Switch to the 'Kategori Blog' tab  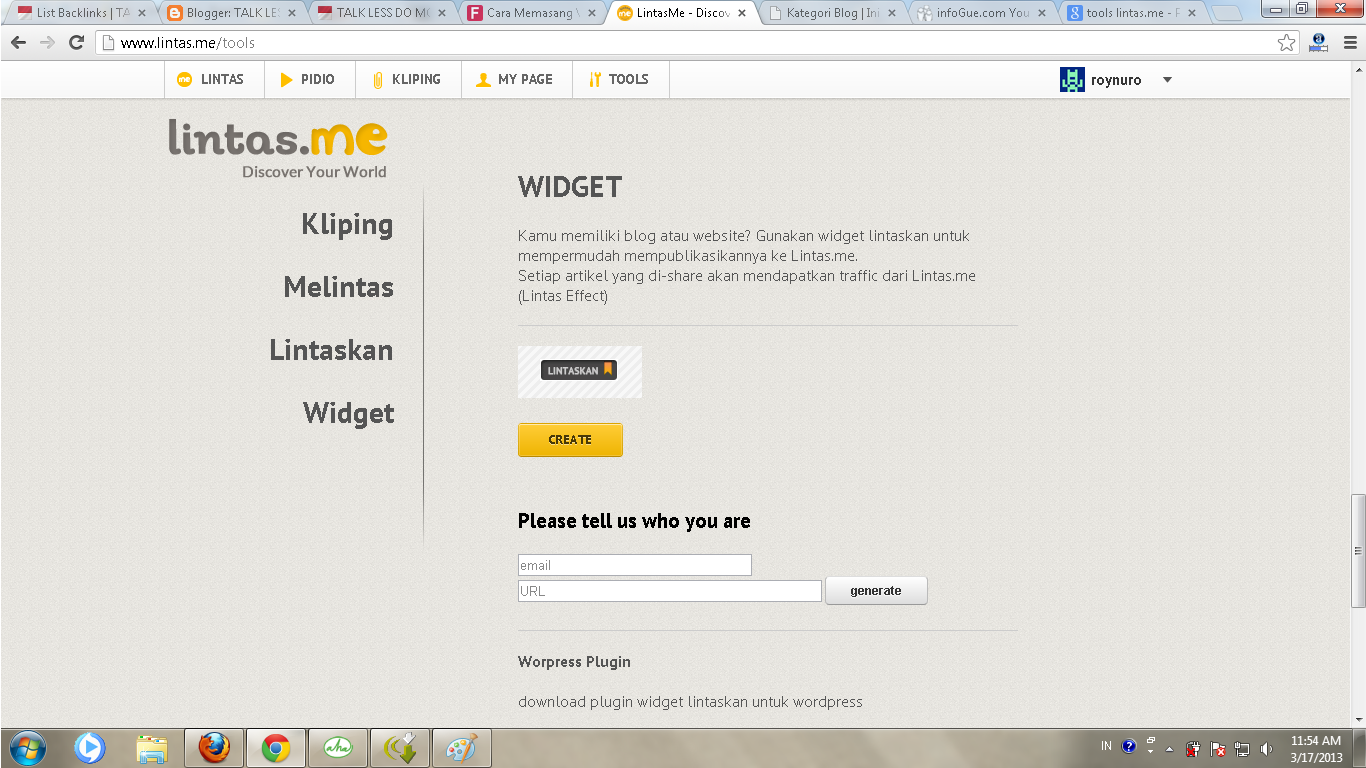tap(832, 13)
